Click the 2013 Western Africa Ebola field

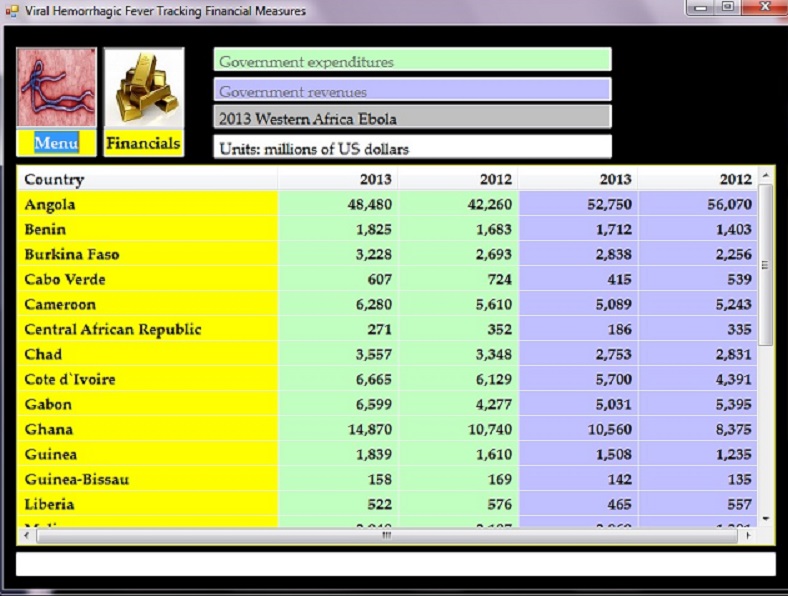[412, 118]
